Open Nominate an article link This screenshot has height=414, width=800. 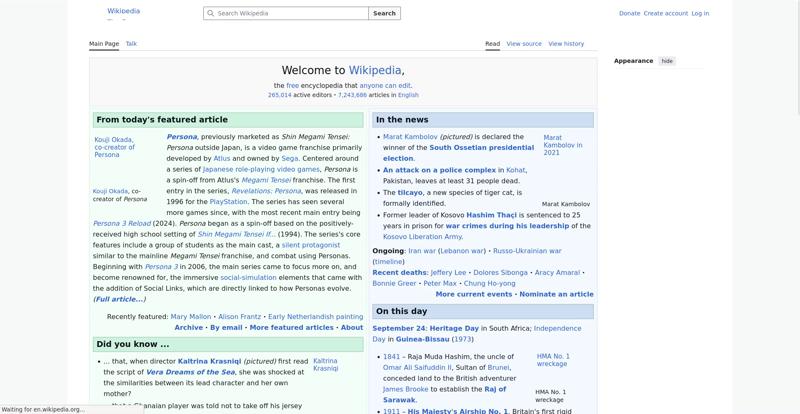[557, 295]
